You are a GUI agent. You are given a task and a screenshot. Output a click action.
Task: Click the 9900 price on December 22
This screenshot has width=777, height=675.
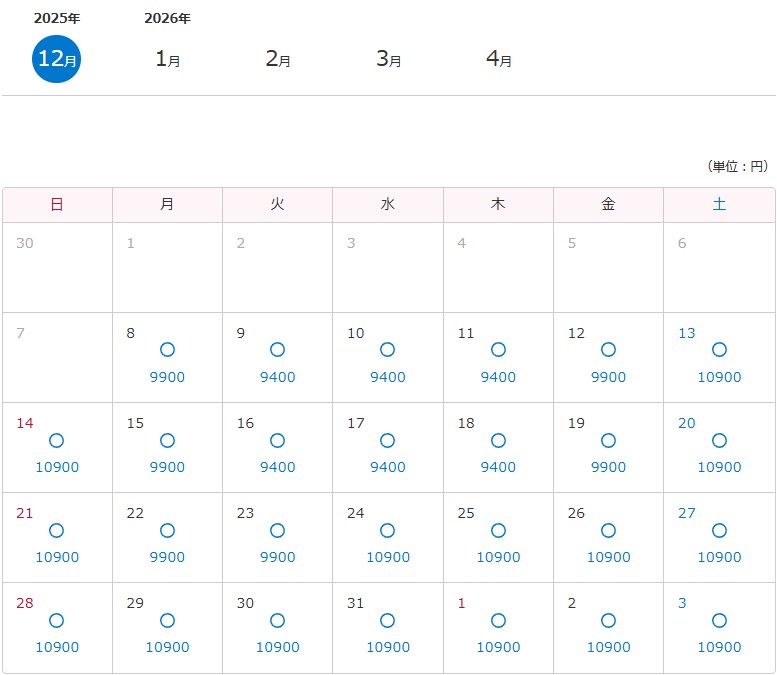[x=167, y=557]
